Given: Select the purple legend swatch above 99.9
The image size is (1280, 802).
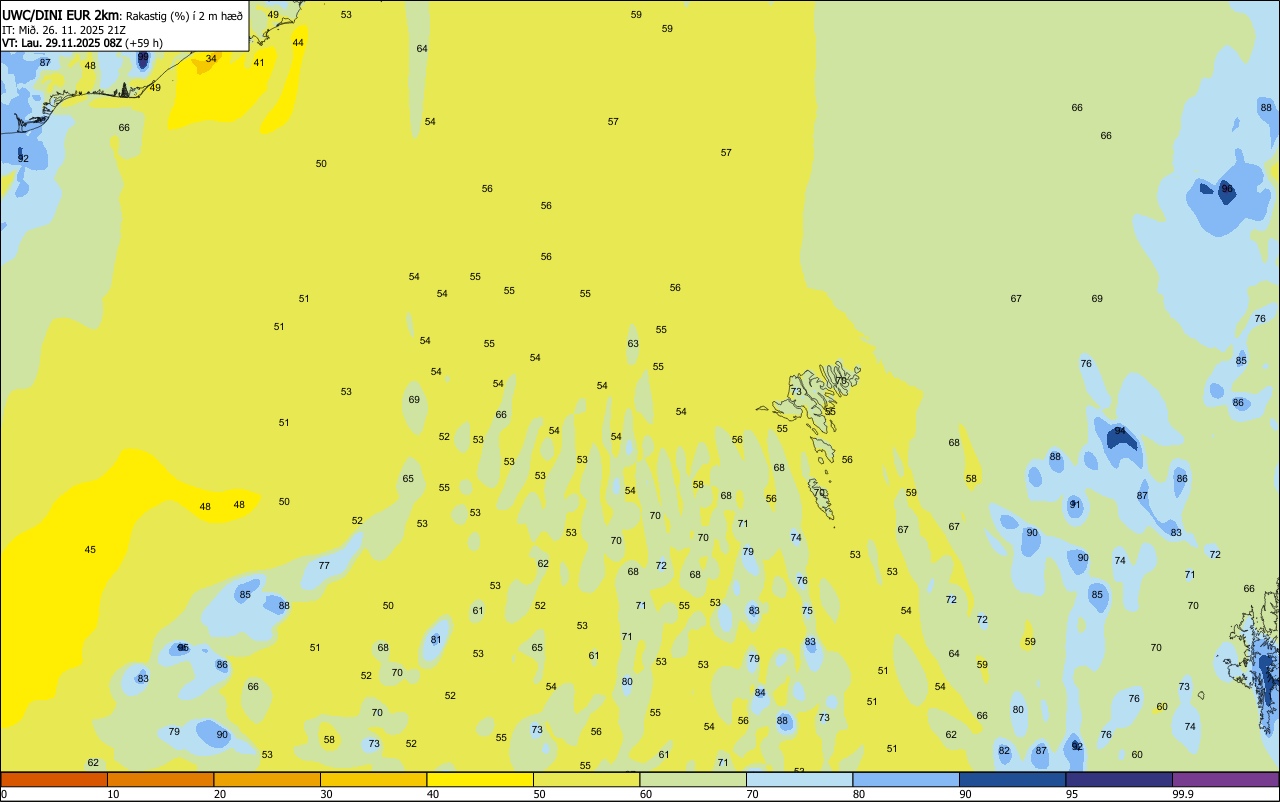Looking at the screenshot, I should (1225, 779).
